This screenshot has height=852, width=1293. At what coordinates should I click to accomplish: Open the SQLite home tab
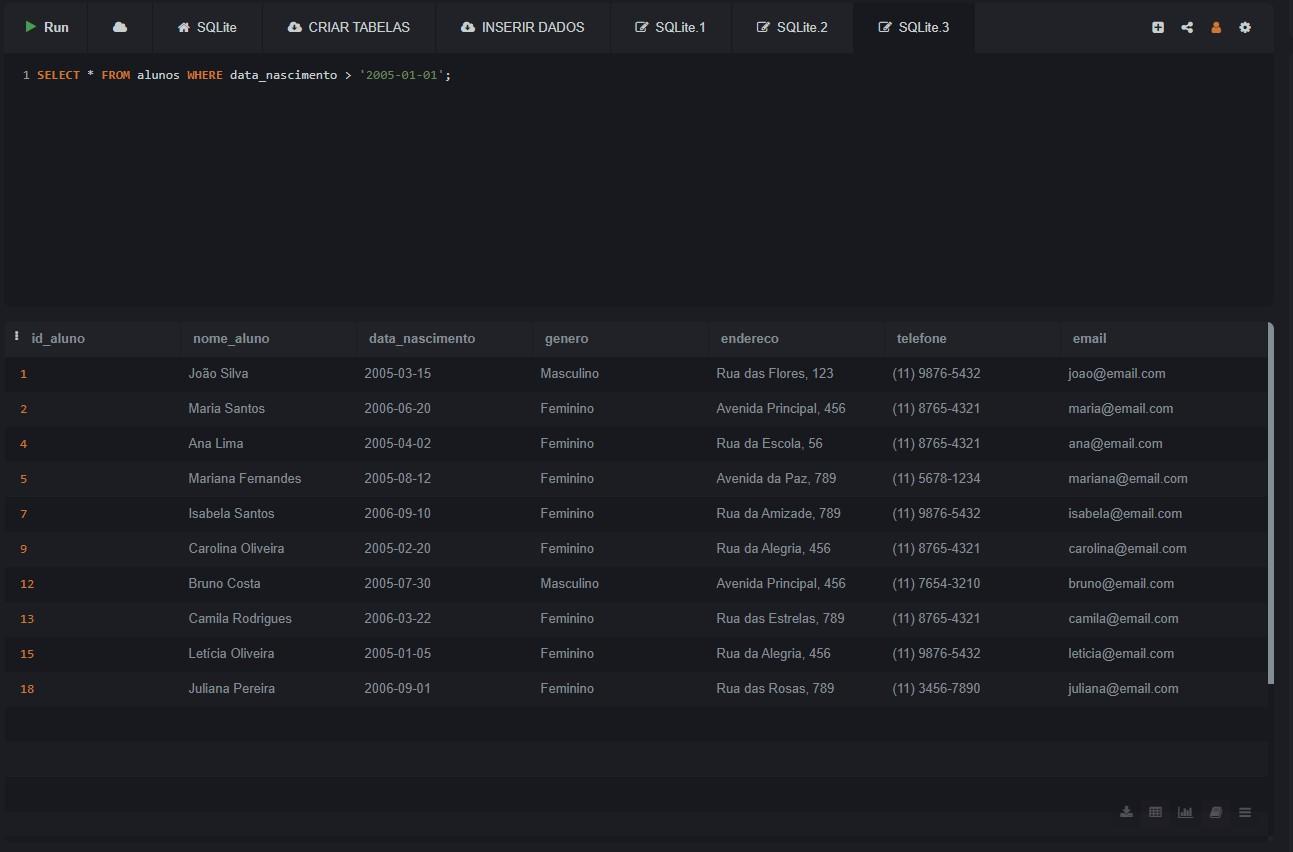point(207,27)
